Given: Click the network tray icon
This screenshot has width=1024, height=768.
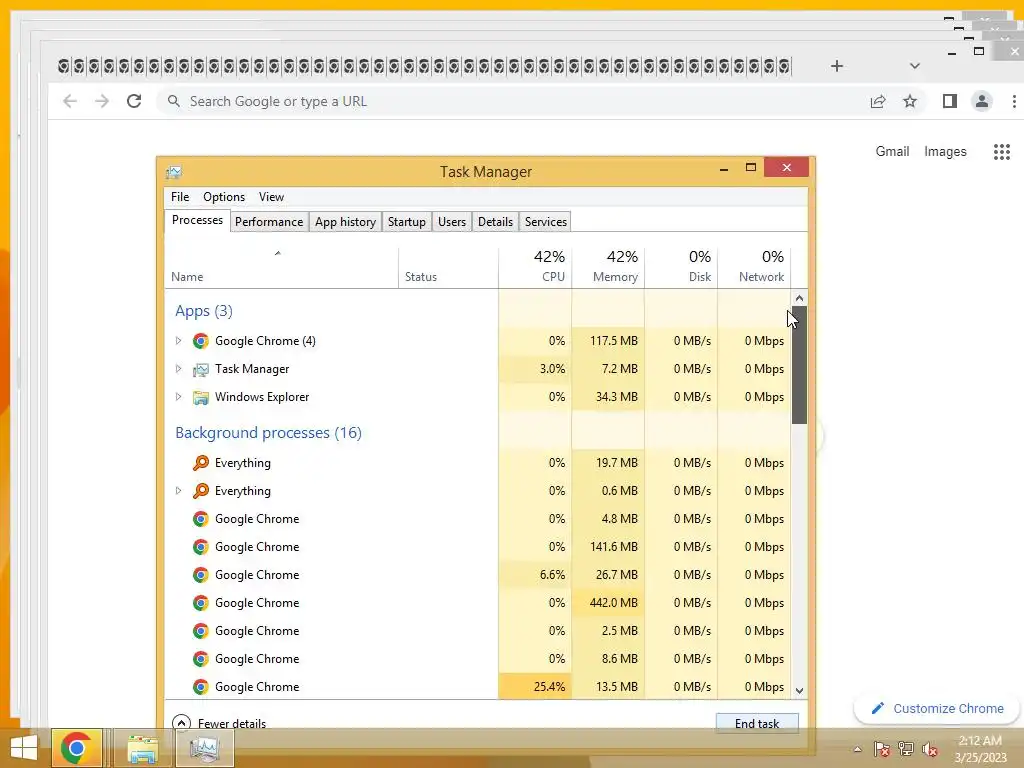Looking at the screenshot, I should pyautogui.click(x=906, y=749).
